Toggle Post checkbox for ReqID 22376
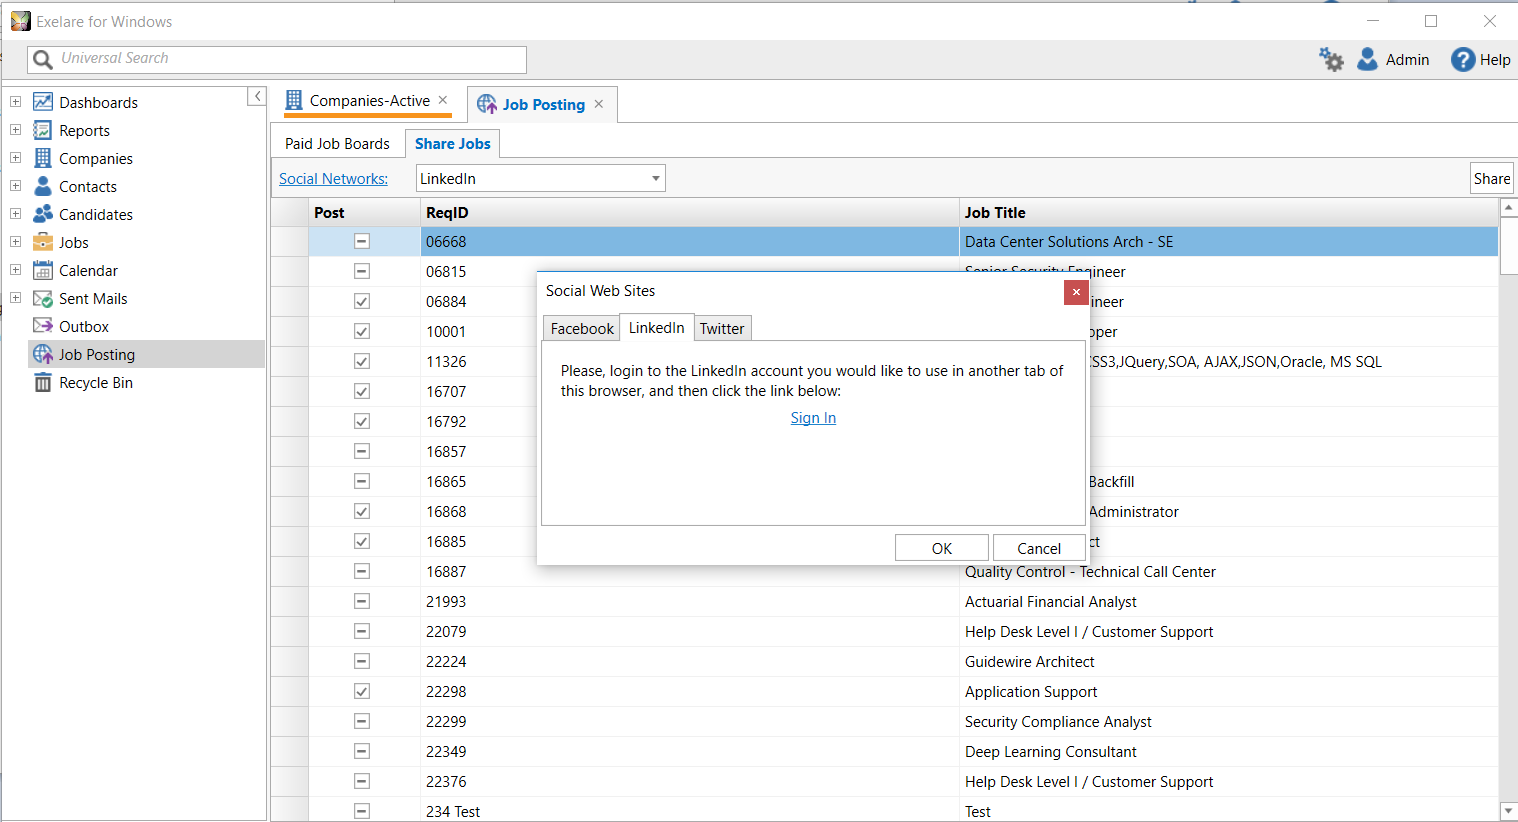Screen dimensions: 1518x822 (362, 781)
